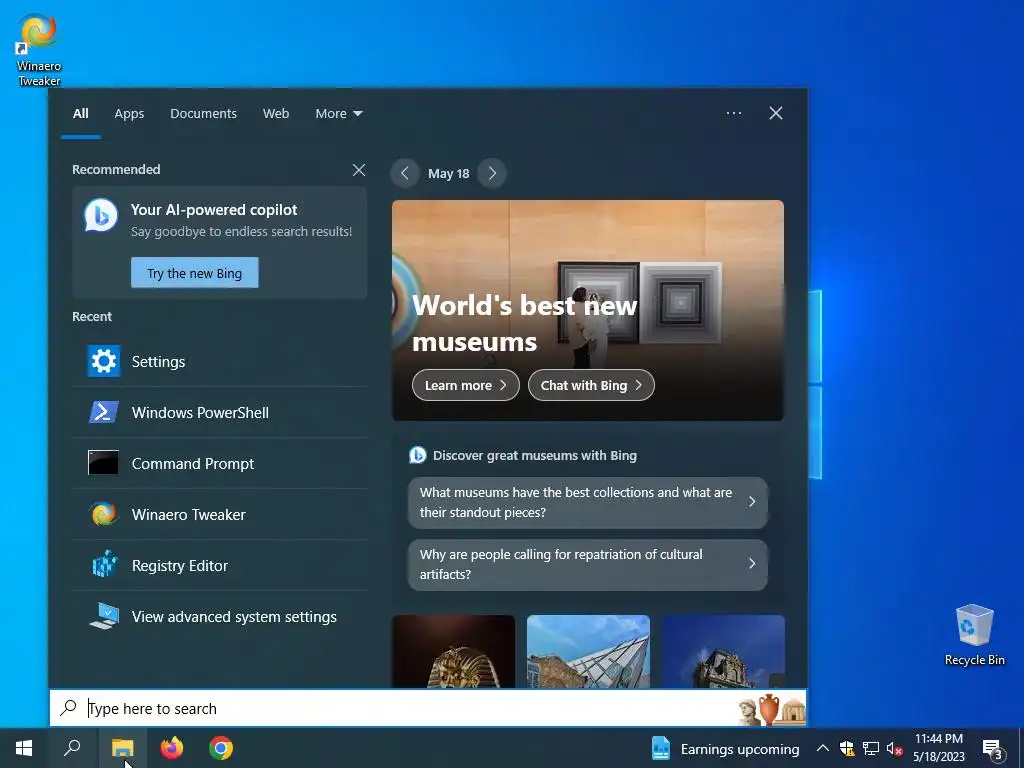
Task: Open the best museum collections question
Action: (x=588, y=502)
